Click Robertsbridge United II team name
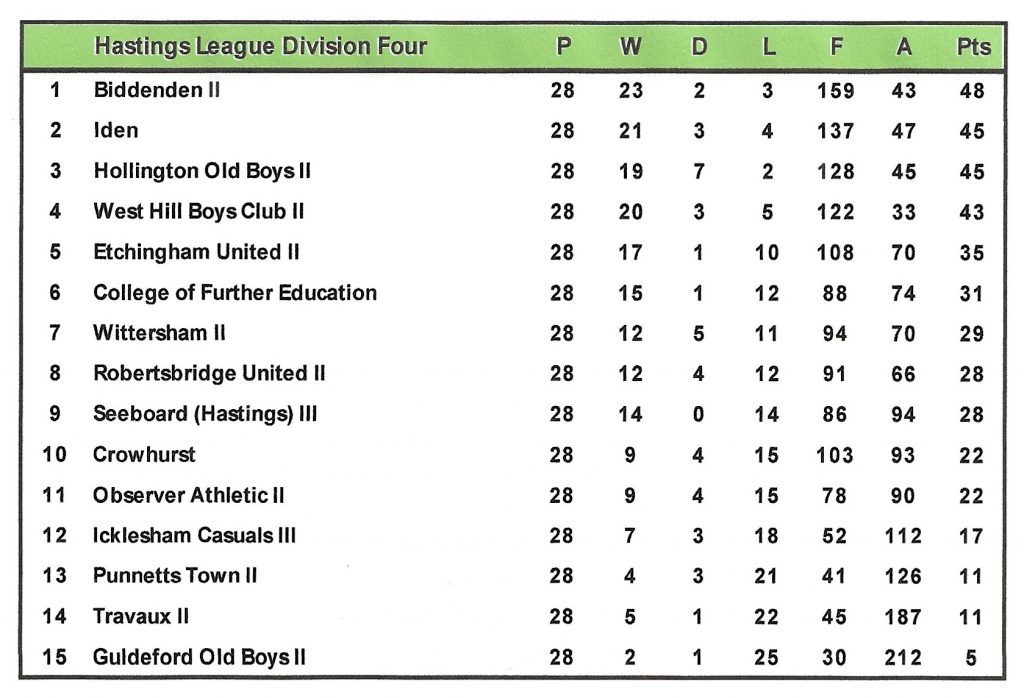The image size is (1024, 698). point(209,374)
